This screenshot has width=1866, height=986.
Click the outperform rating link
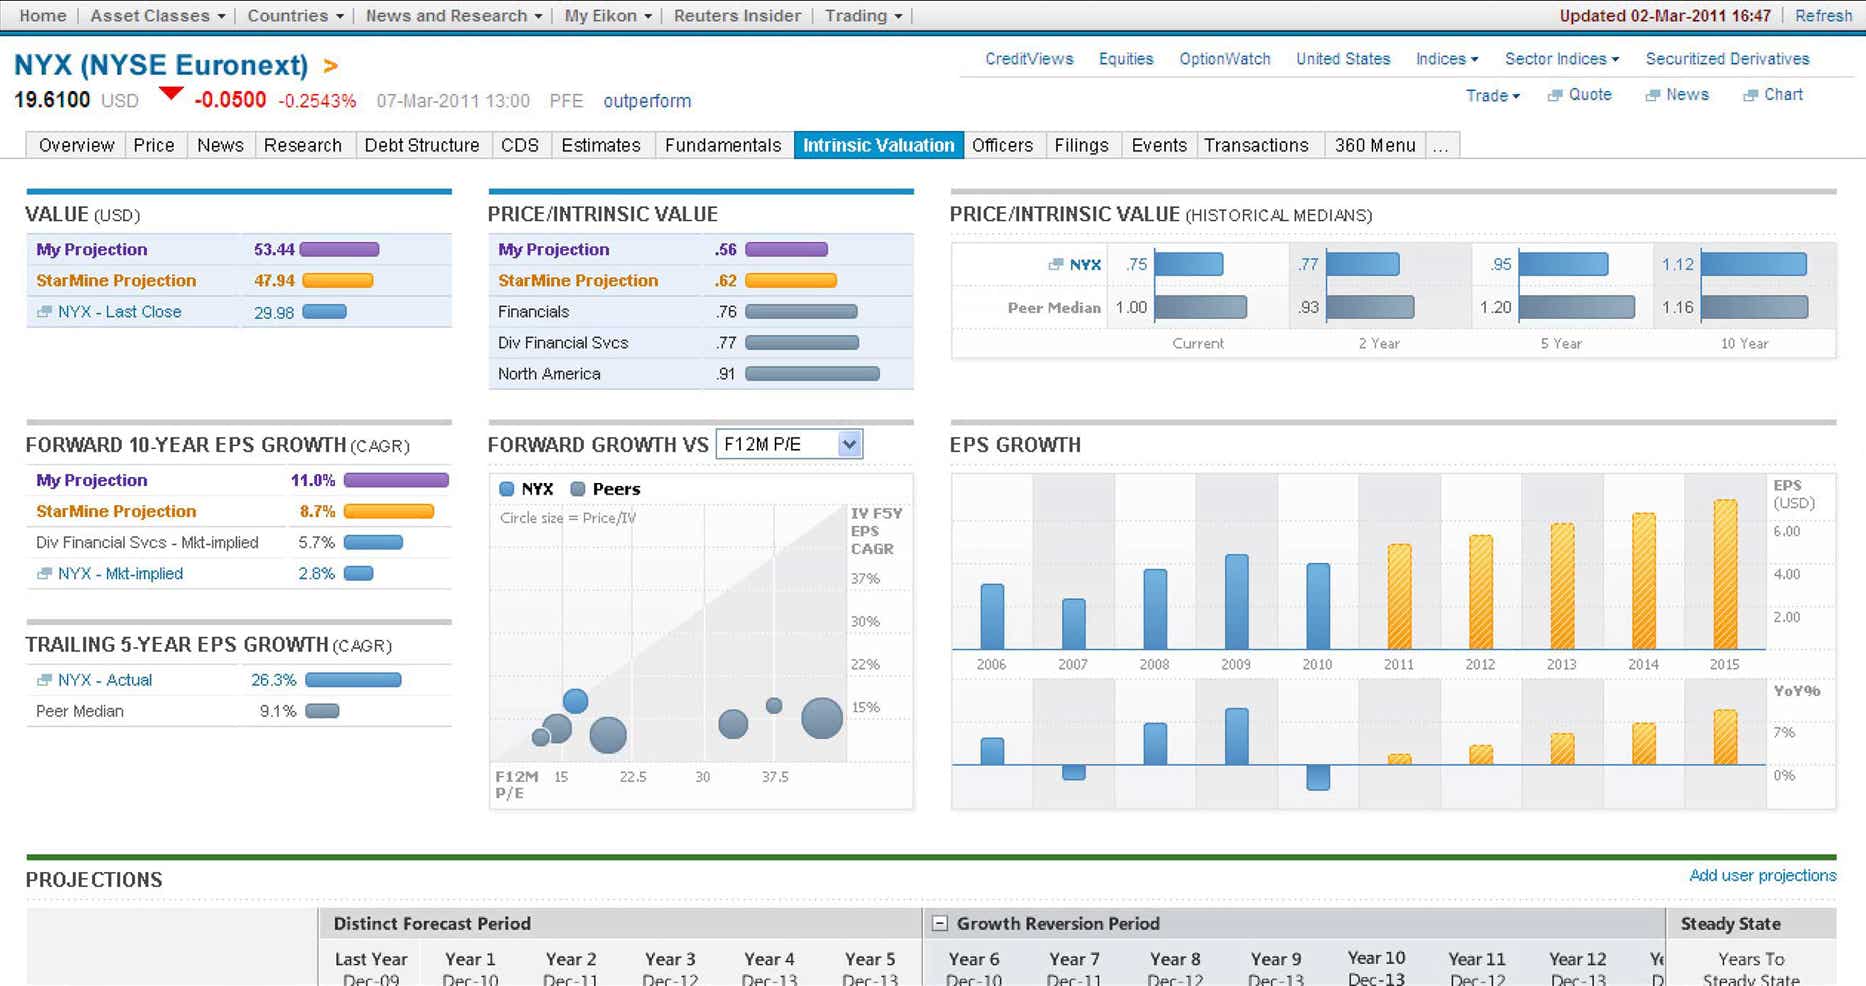pyautogui.click(x=647, y=101)
